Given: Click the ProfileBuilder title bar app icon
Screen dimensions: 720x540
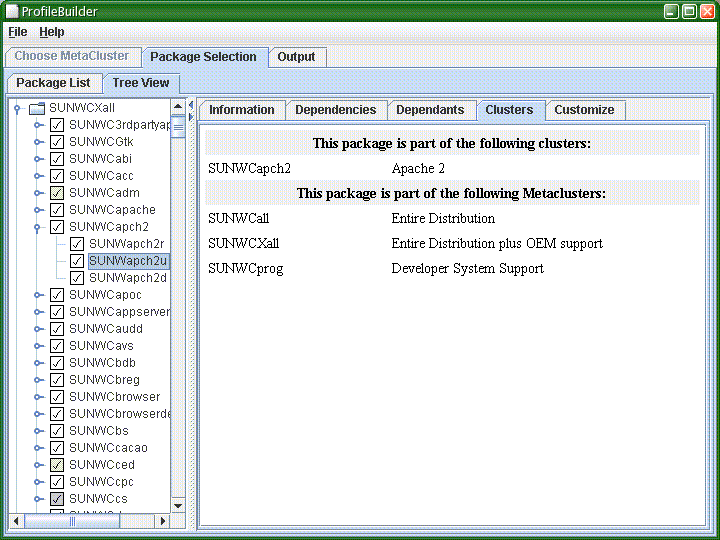Looking at the screenshot, I should click(12, 11).
